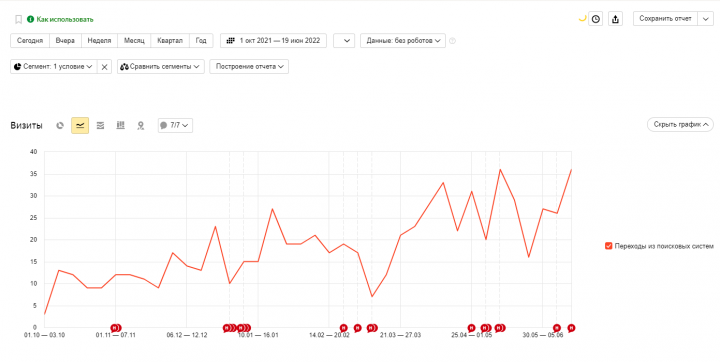Viewport: 720px width, 362px height.
Task: Select the line chart view icon
Action: point(80,125)
